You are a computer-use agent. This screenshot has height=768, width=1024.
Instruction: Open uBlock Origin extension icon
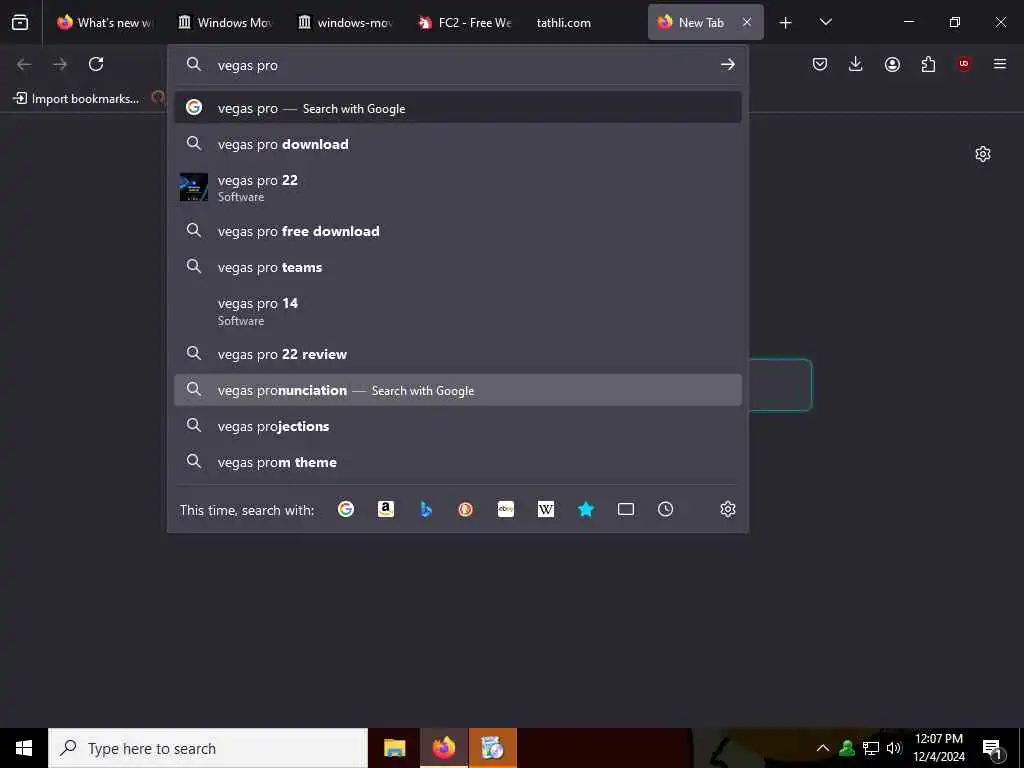pos(964,64)
